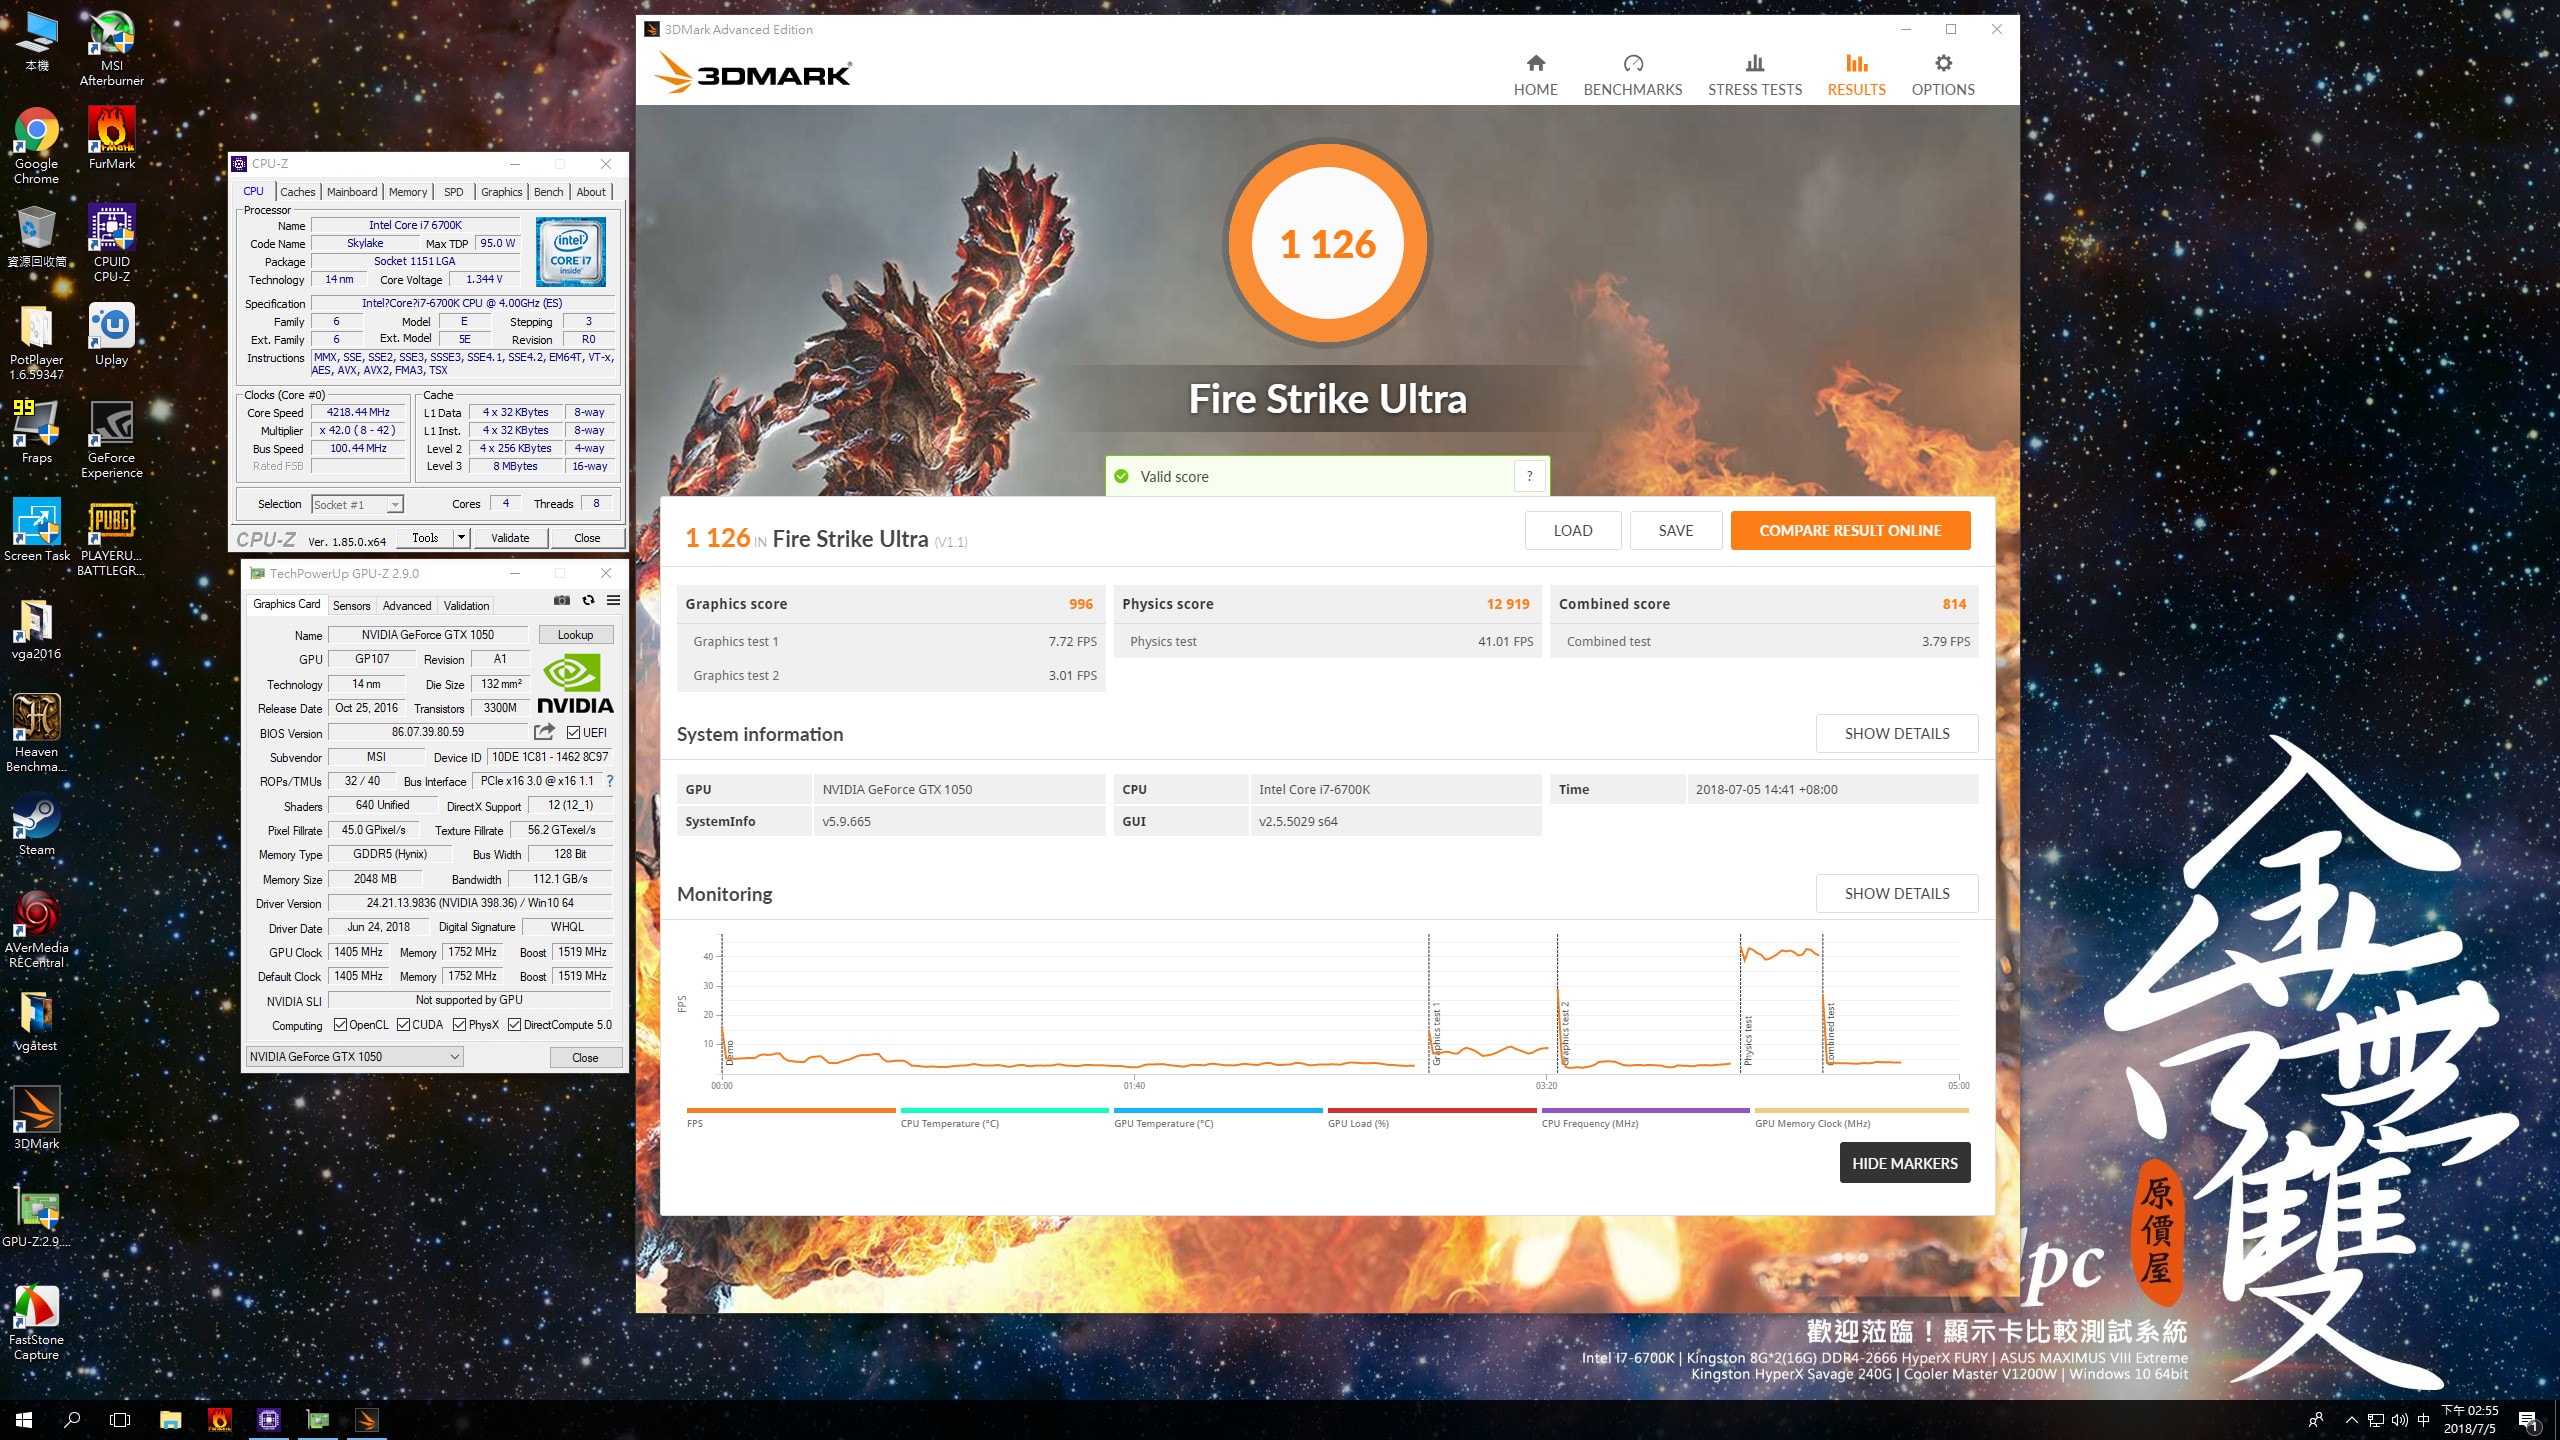Screen dimensions: 2560x1440
Task: Click Graphics test 2 timeline marker
Action: [1565, 1033]
